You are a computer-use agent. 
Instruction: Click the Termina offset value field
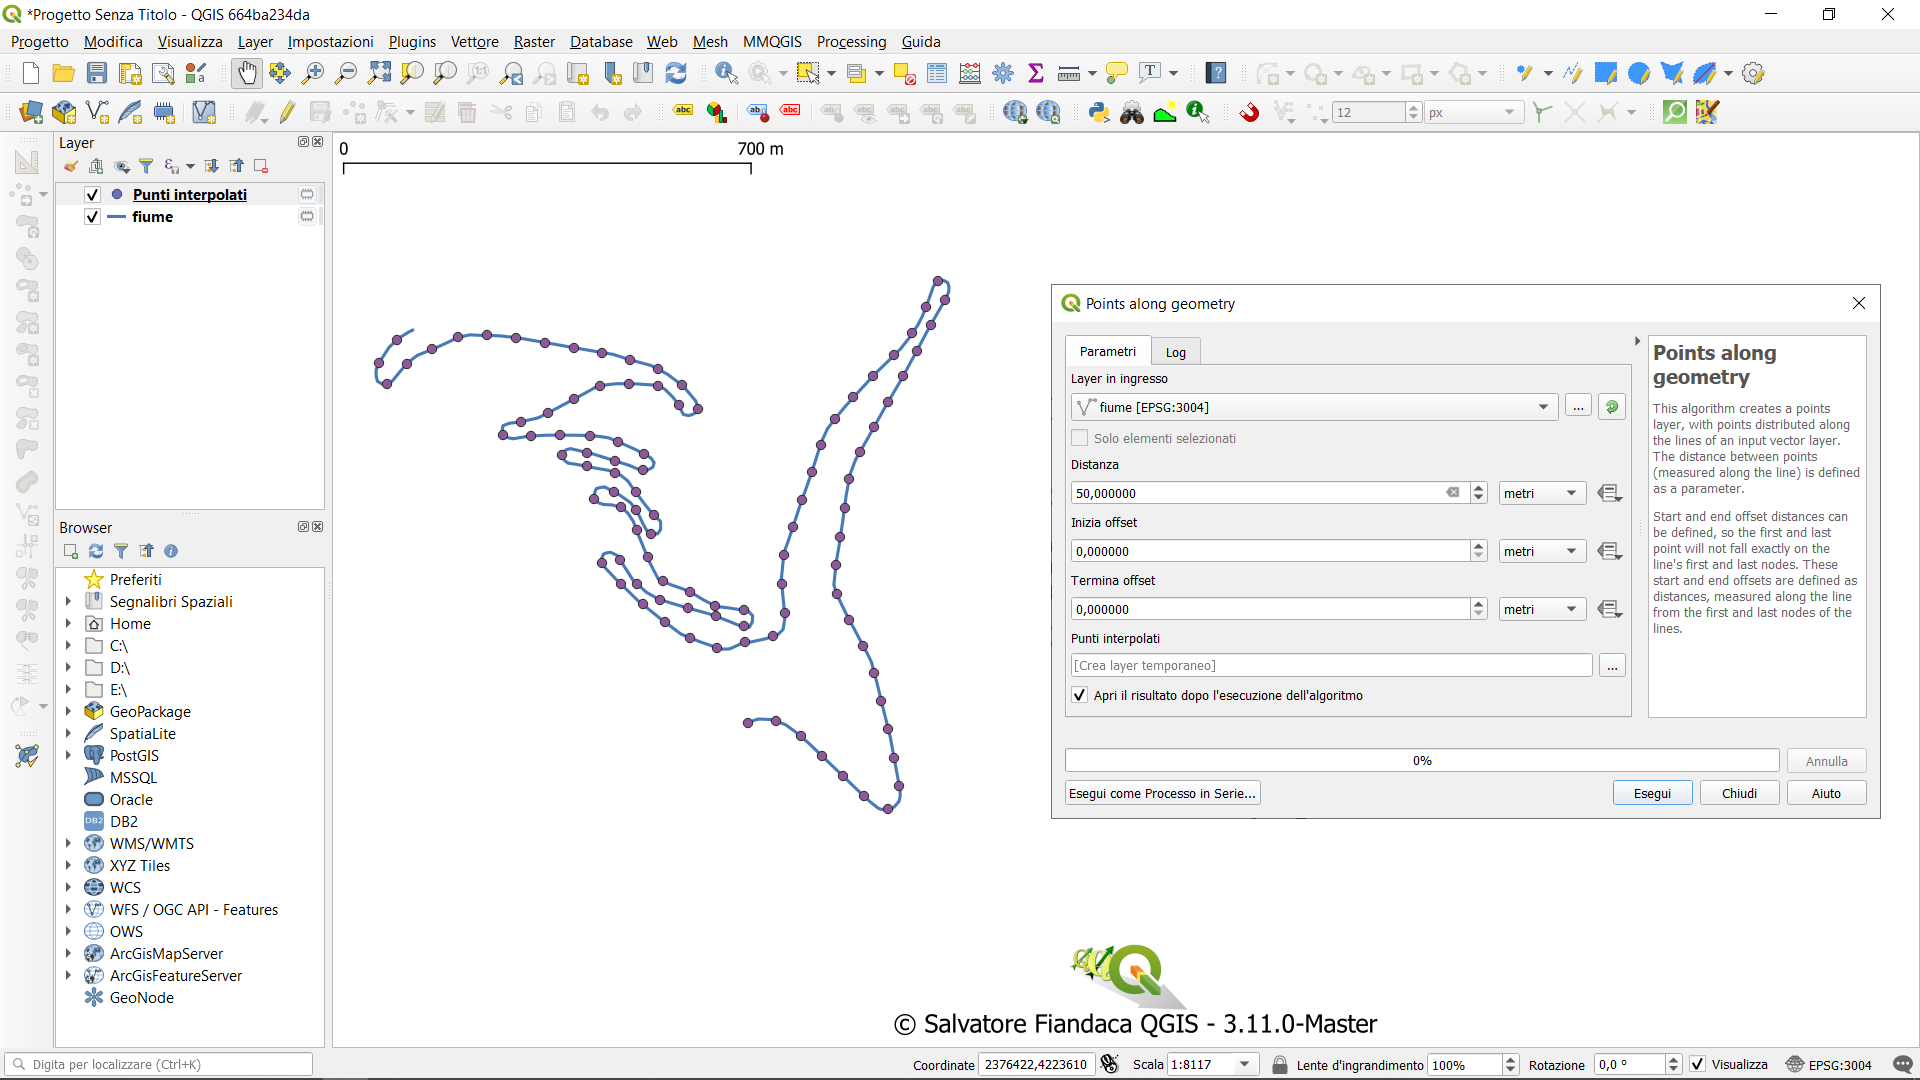(x=1270, y=609)
